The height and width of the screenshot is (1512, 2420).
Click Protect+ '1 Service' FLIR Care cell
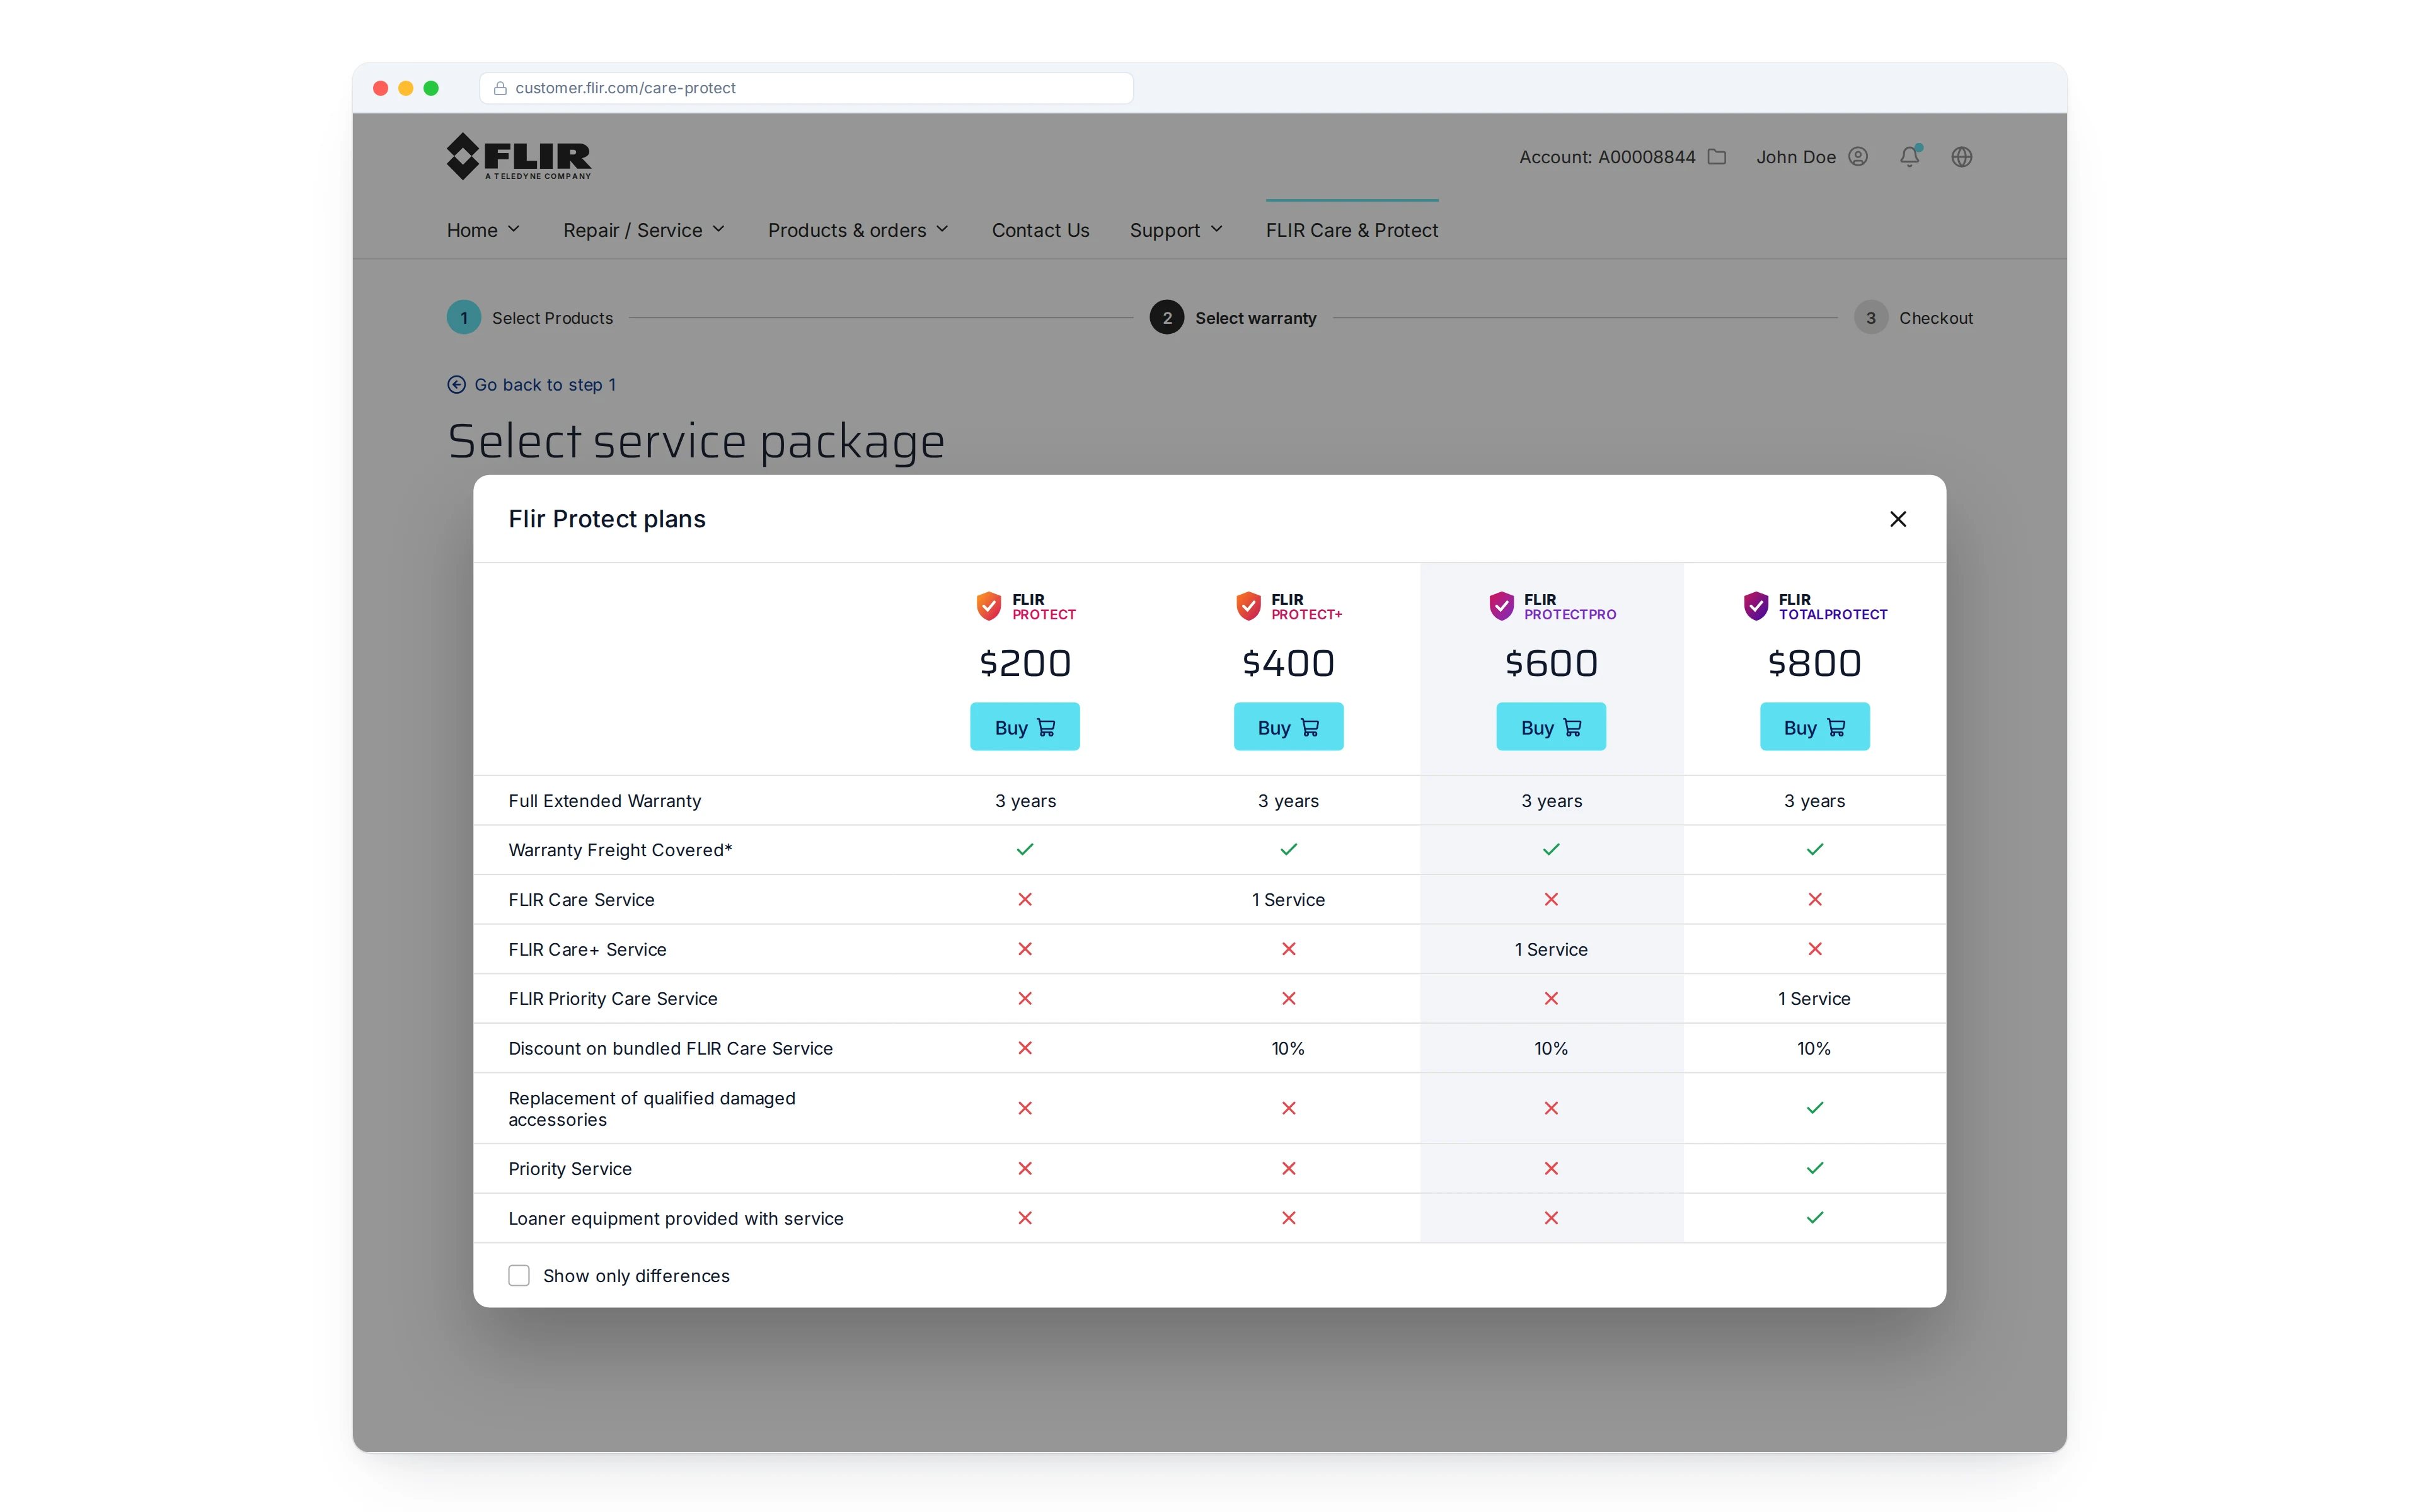[x=1288, y=900]
